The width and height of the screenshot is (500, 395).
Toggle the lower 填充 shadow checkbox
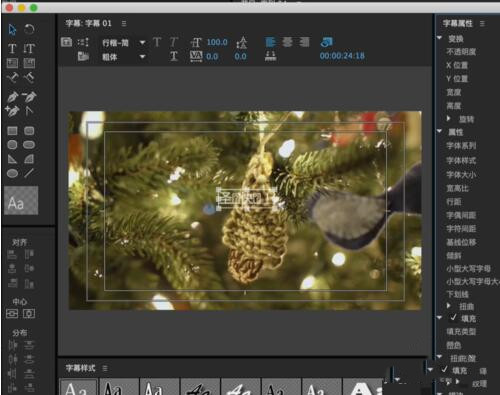point(444,369)
